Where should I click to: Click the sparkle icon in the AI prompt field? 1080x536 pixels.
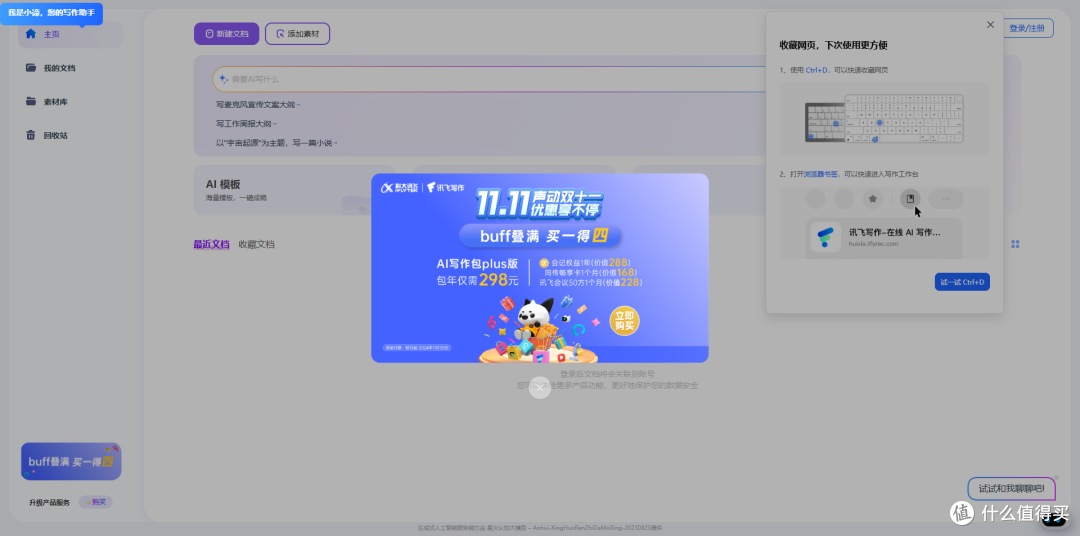click(223, 79)
